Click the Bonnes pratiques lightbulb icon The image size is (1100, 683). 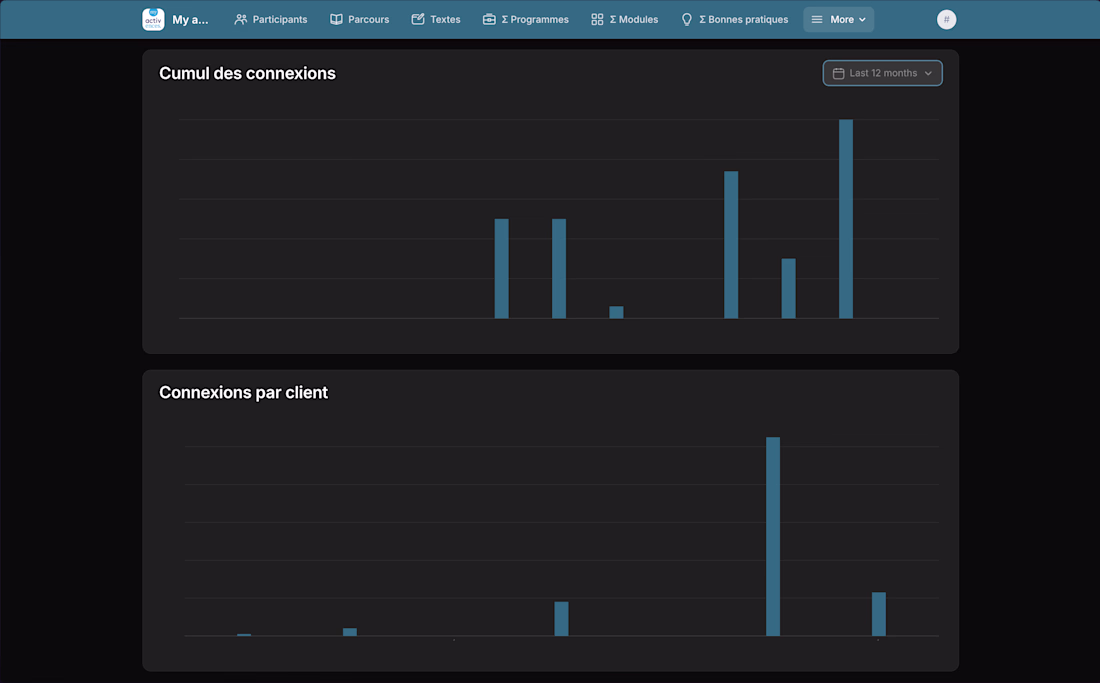click(687, 19)
